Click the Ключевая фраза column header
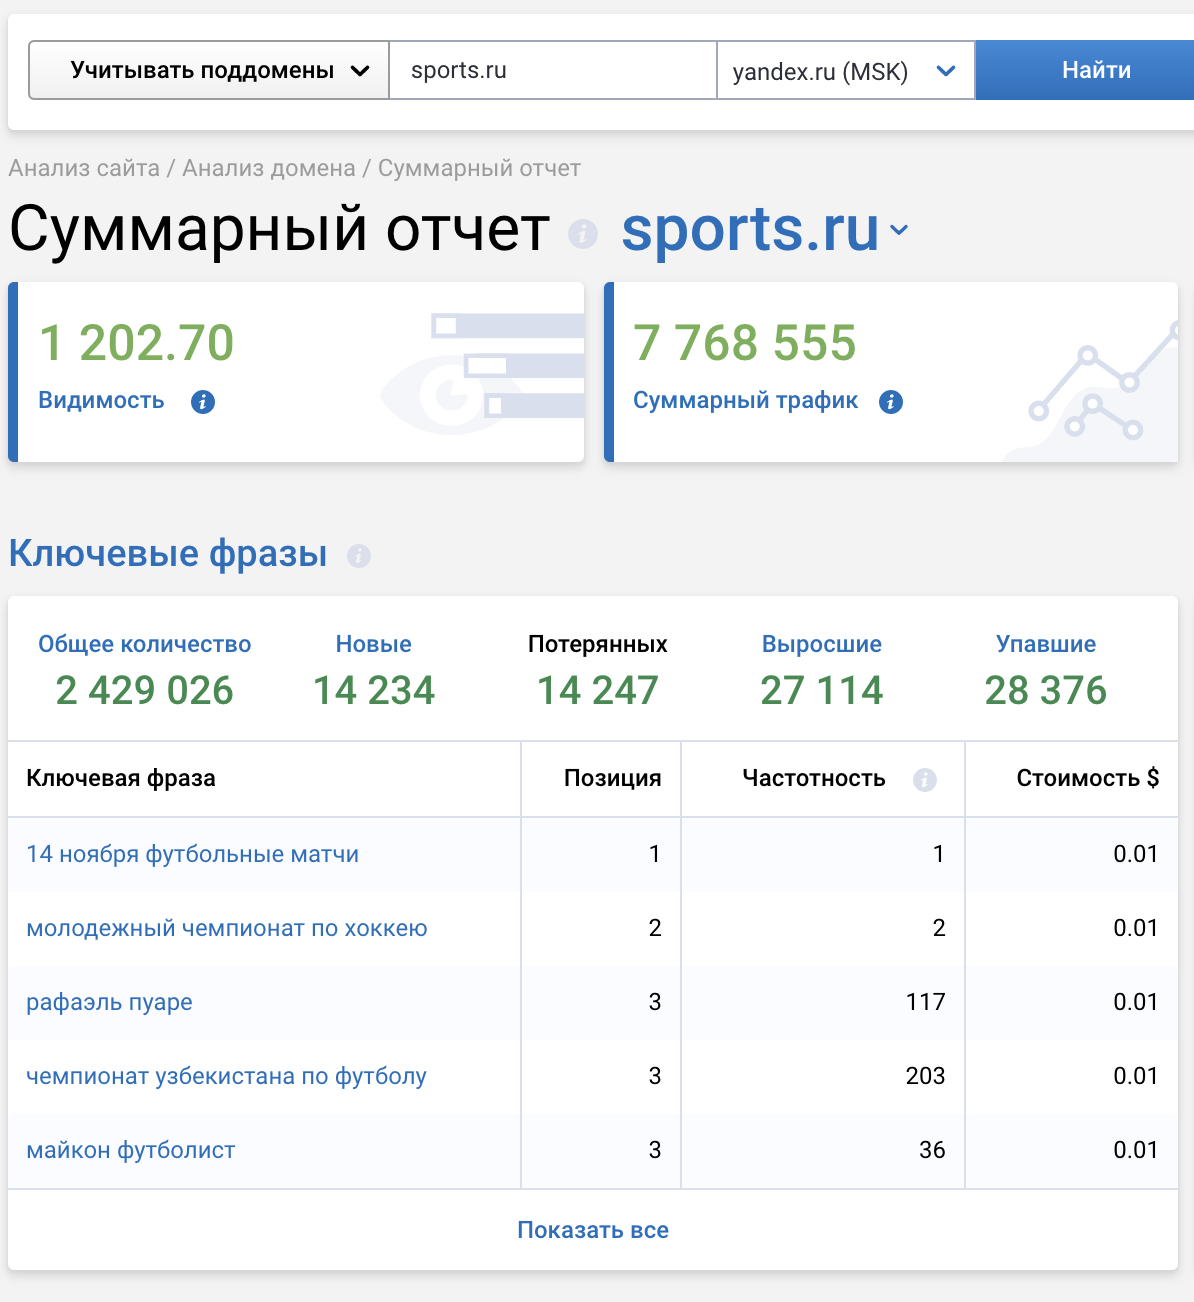Viewport: 1194px width, 1302px height. pyautogui.click(x=121, y=778)
